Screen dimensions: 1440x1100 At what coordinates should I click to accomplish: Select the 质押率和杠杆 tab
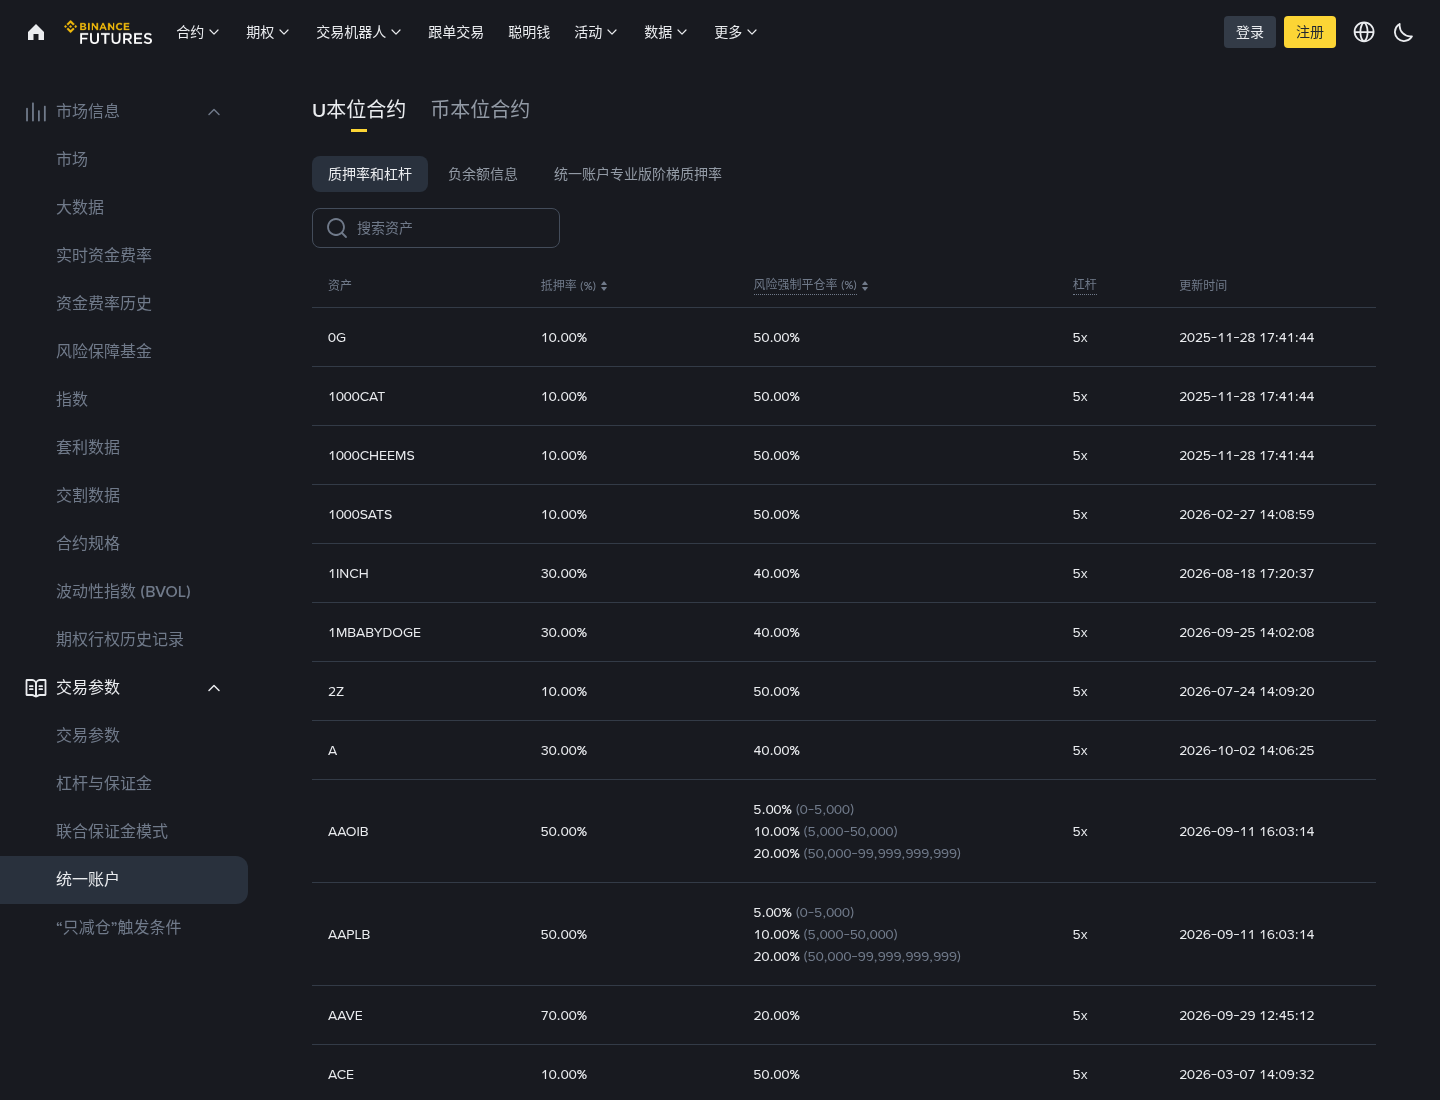(x=370, y=174)
